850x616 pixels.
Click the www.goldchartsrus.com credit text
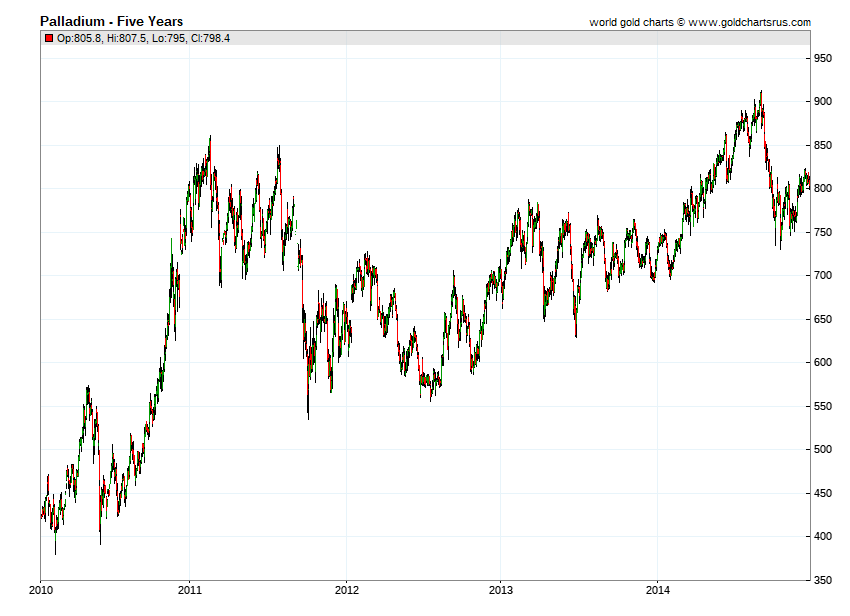click(x=750, y=22)
